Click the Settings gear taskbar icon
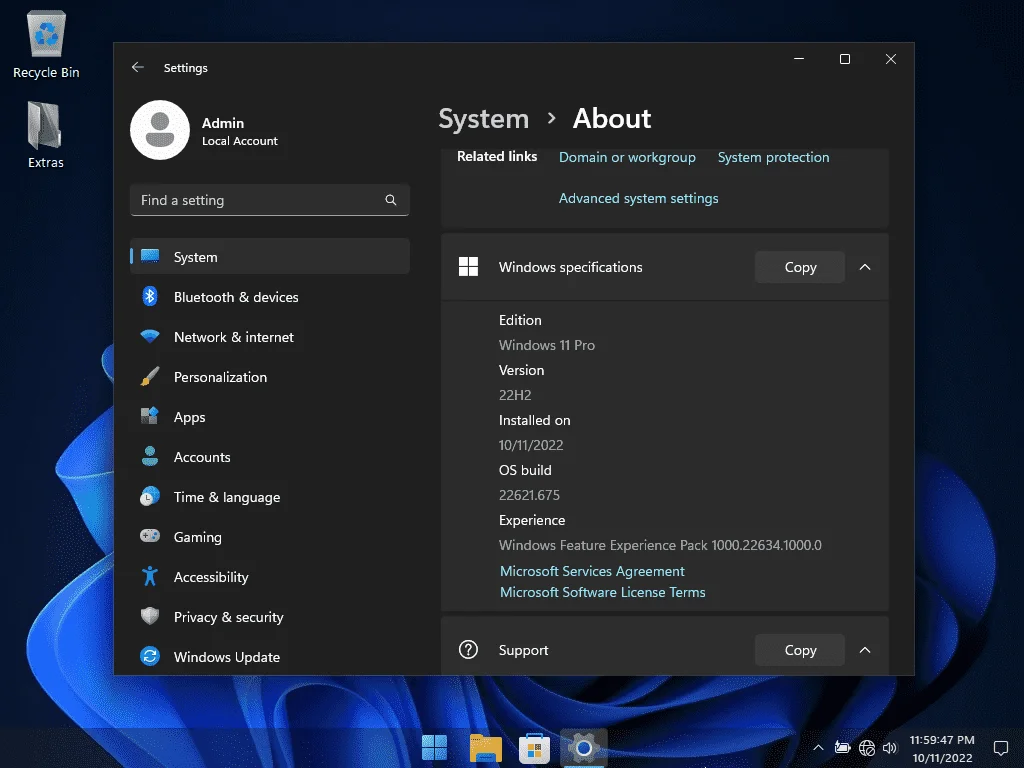1024x768 pixels. 584,748
